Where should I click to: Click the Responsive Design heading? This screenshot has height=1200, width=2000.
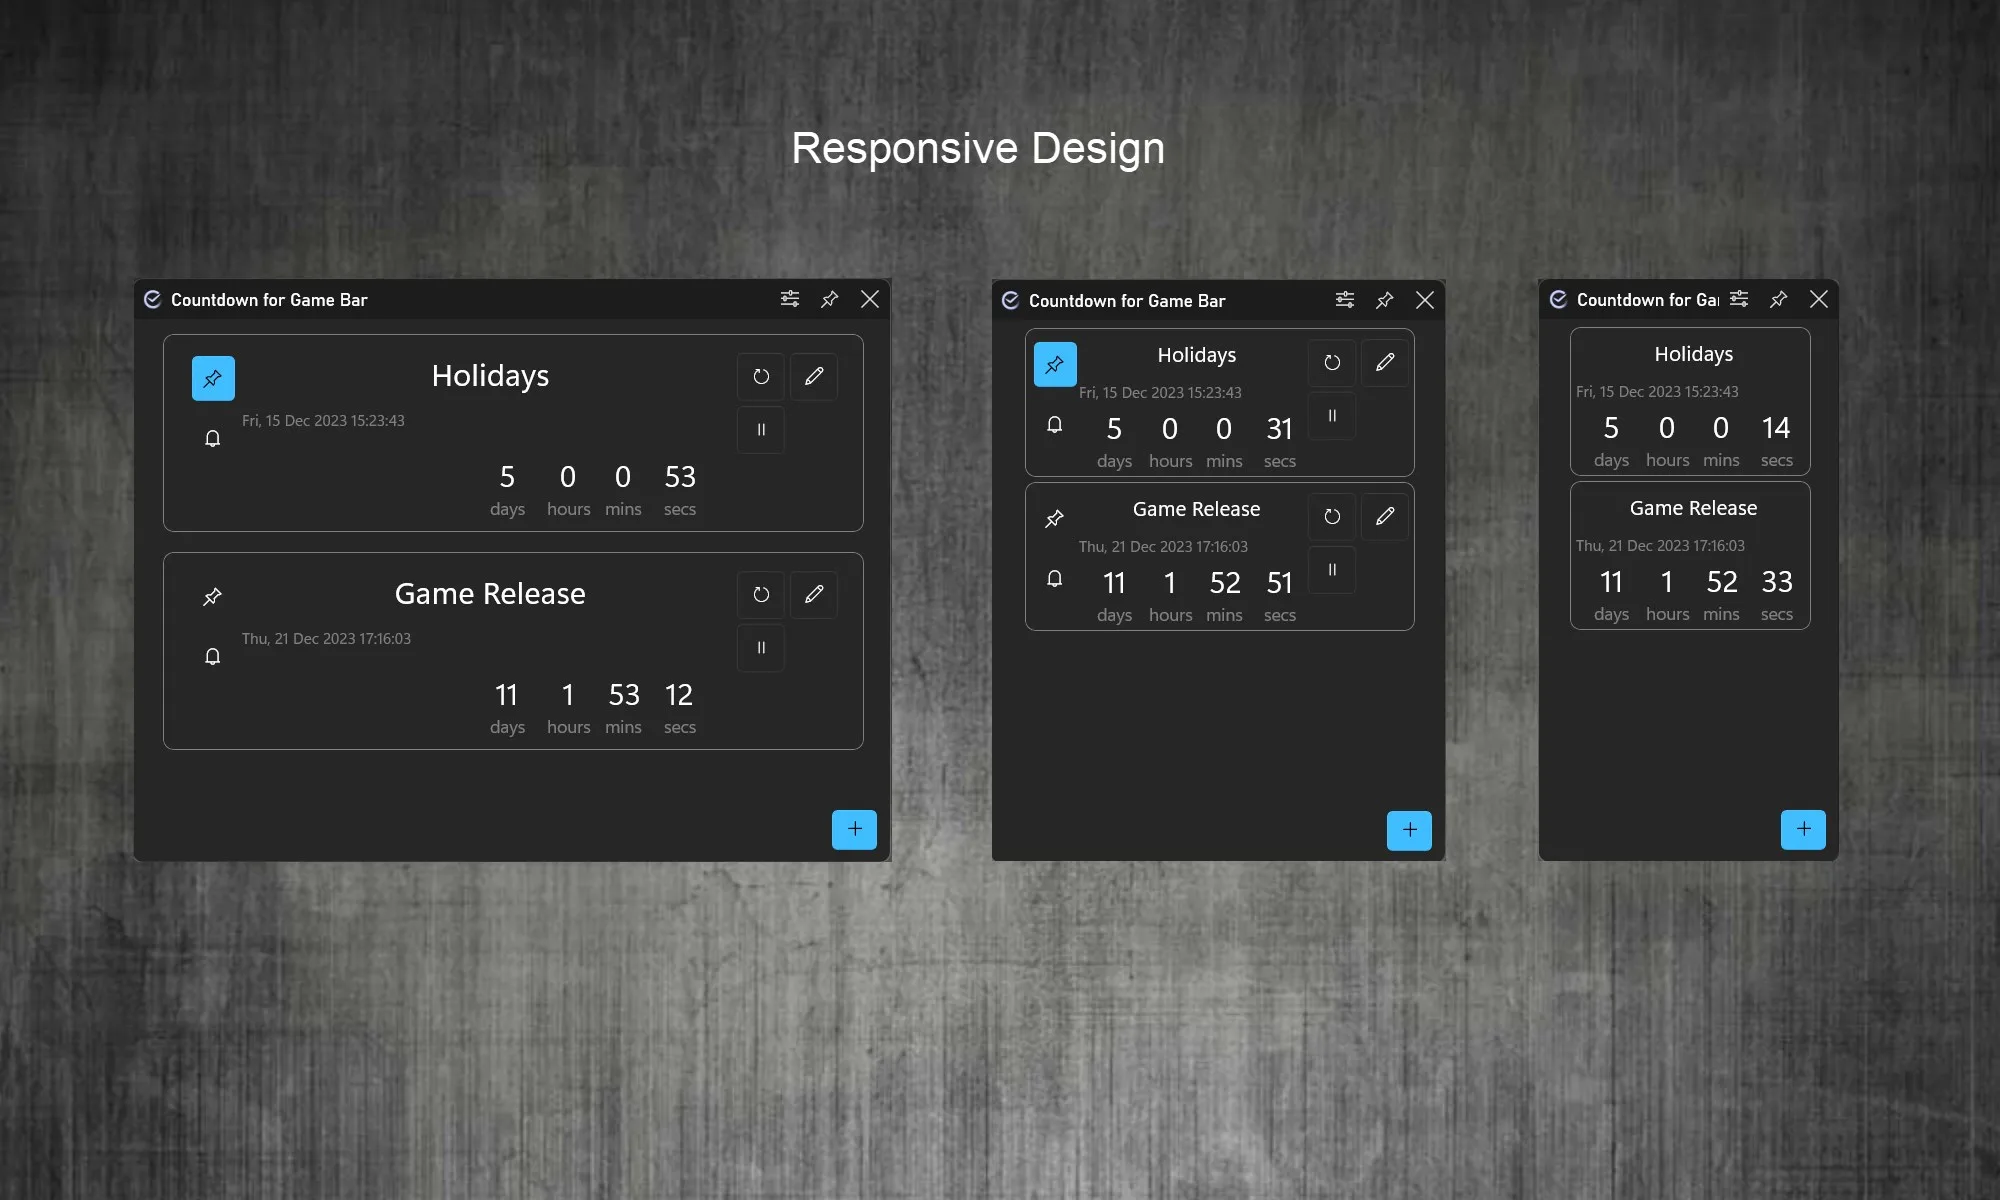978,148
